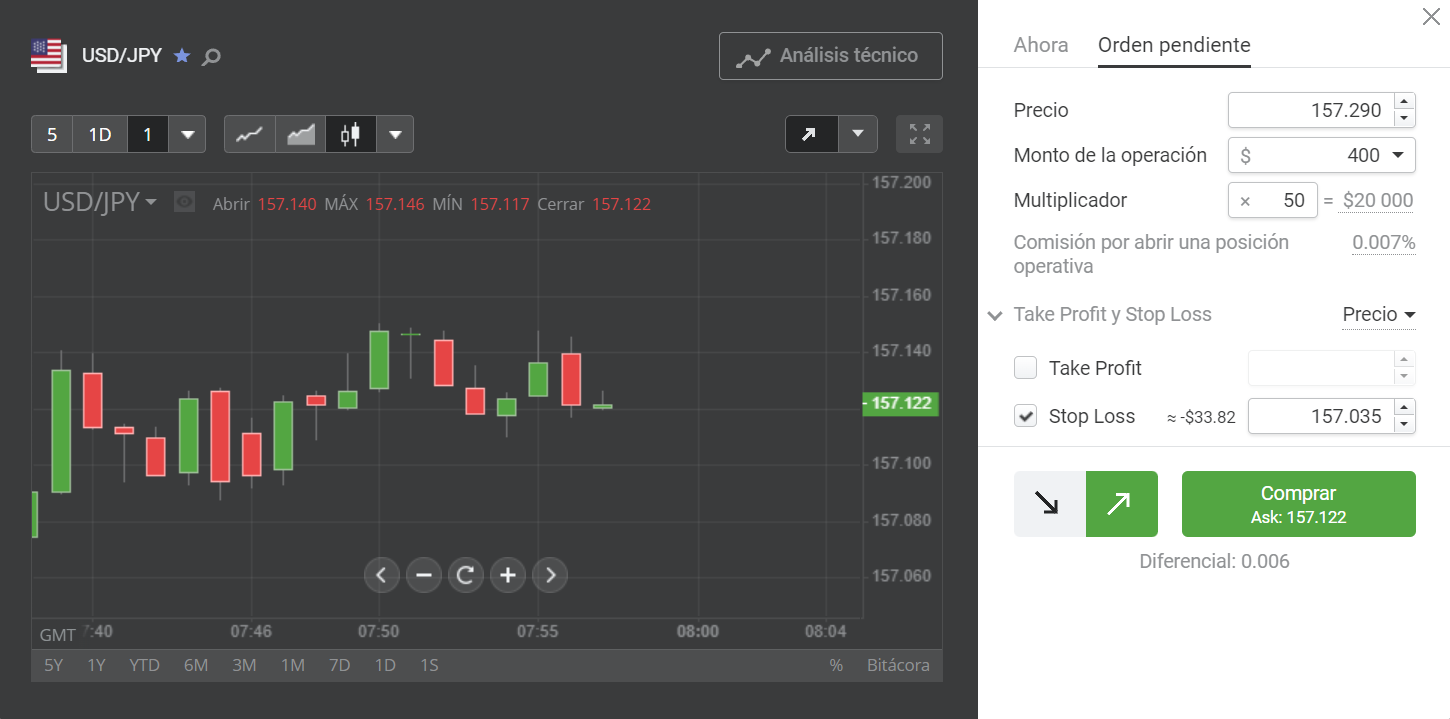Open the instrument search magnifier icon
Image resolution: width=1450 pixels, height=719 pixels.
point(211,57)
